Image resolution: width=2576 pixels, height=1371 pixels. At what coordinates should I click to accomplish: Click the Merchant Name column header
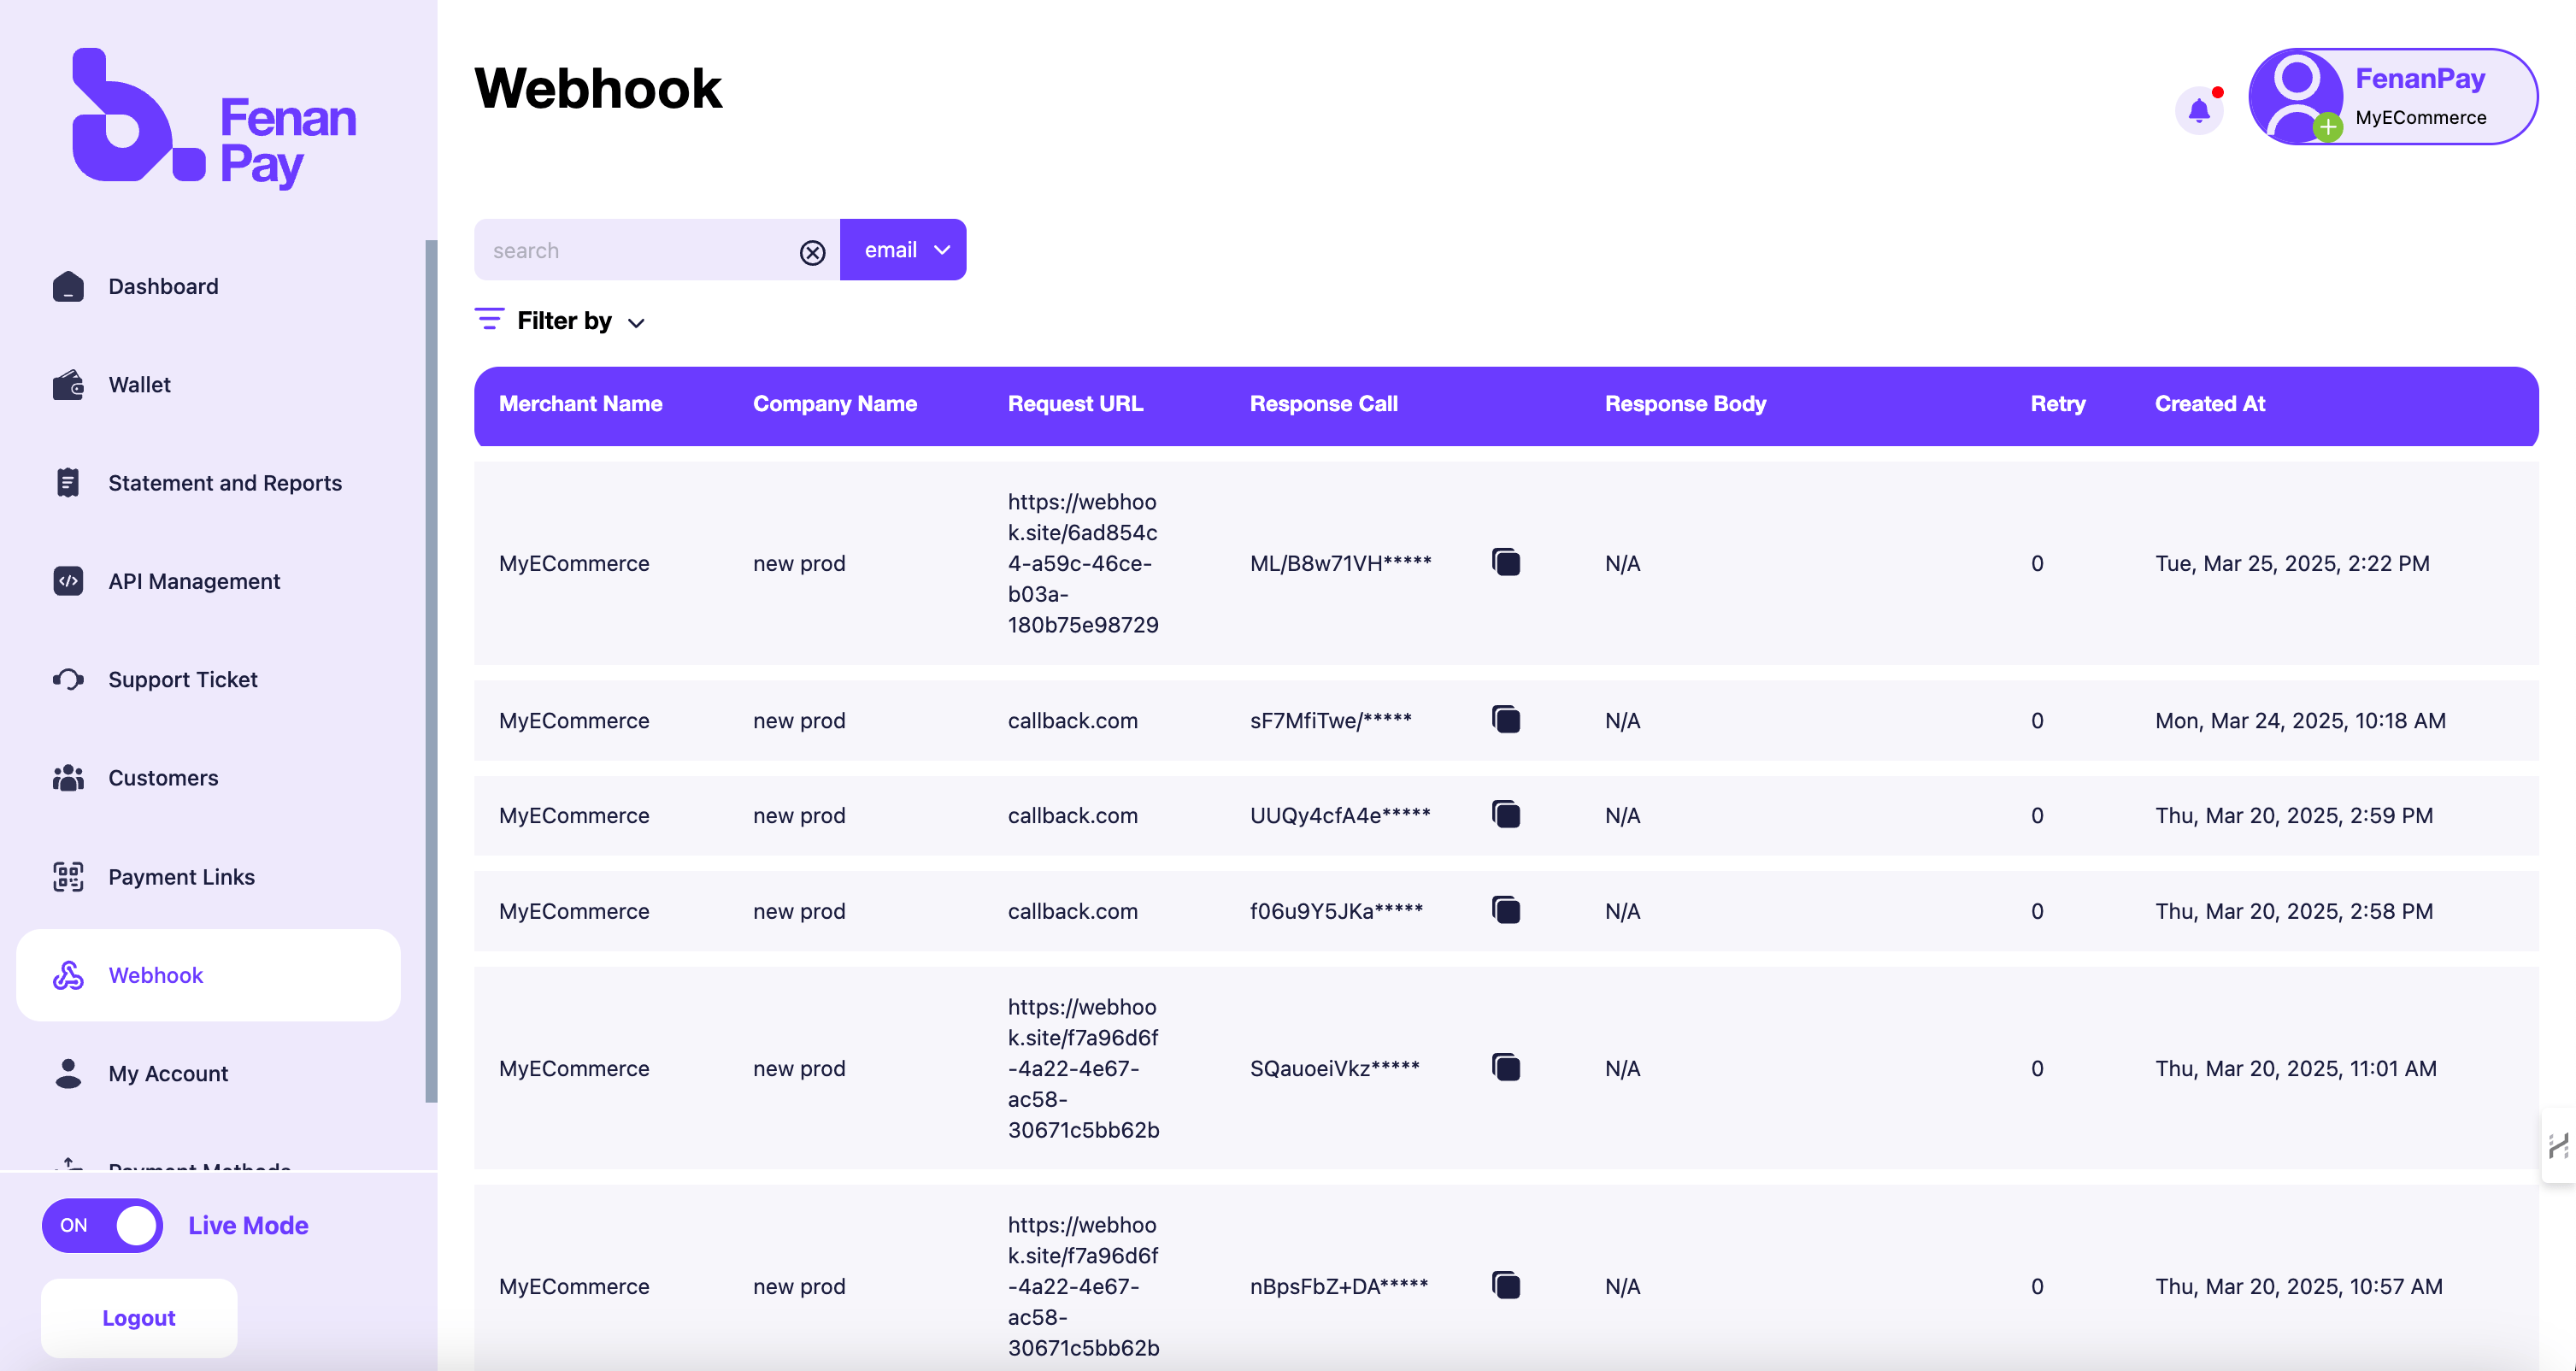point(580,404)
